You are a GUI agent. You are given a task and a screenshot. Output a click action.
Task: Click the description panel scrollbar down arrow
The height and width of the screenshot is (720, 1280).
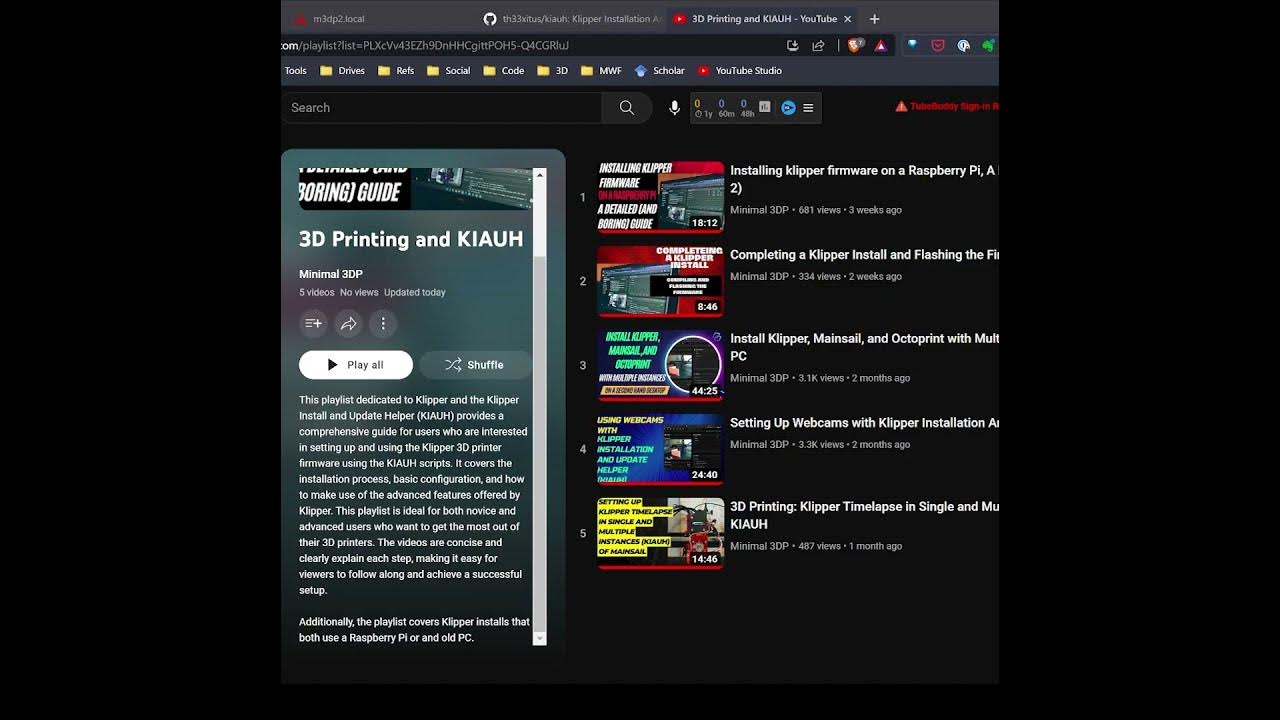[540, 638]
